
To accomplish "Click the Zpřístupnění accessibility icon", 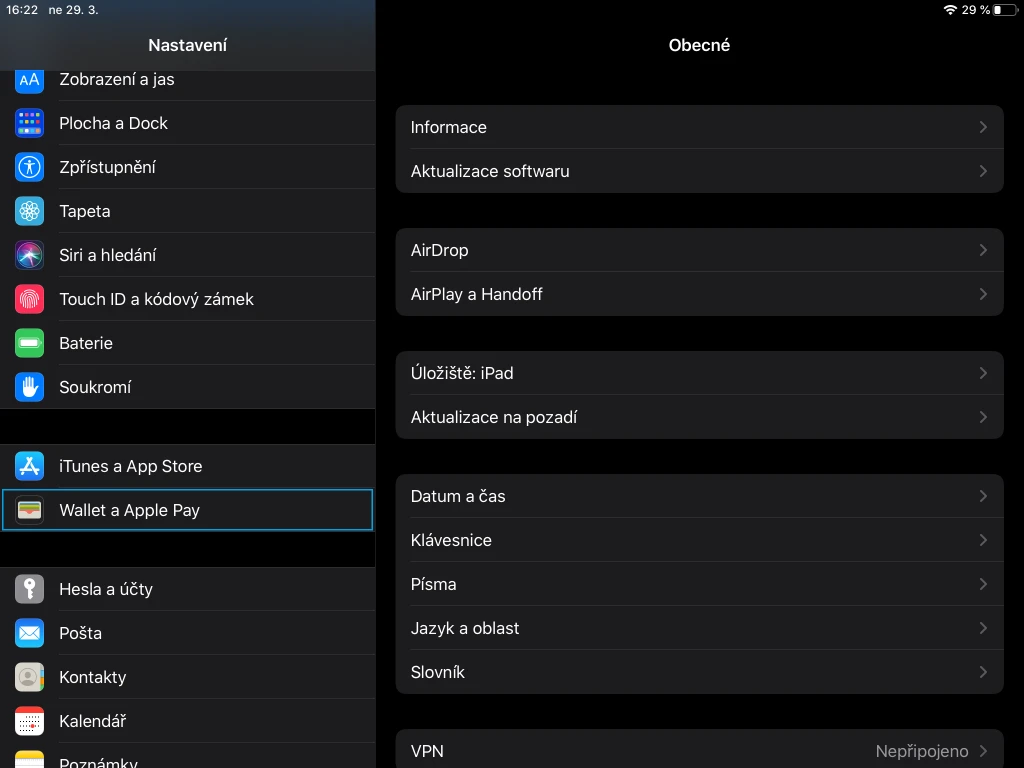I will point(29,167).
